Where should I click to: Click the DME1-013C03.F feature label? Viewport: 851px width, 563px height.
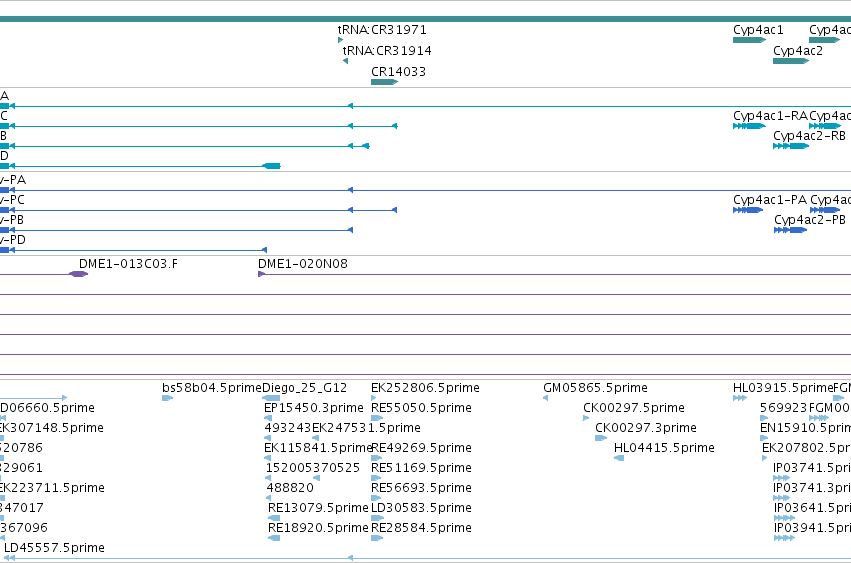tap(128, 264)
